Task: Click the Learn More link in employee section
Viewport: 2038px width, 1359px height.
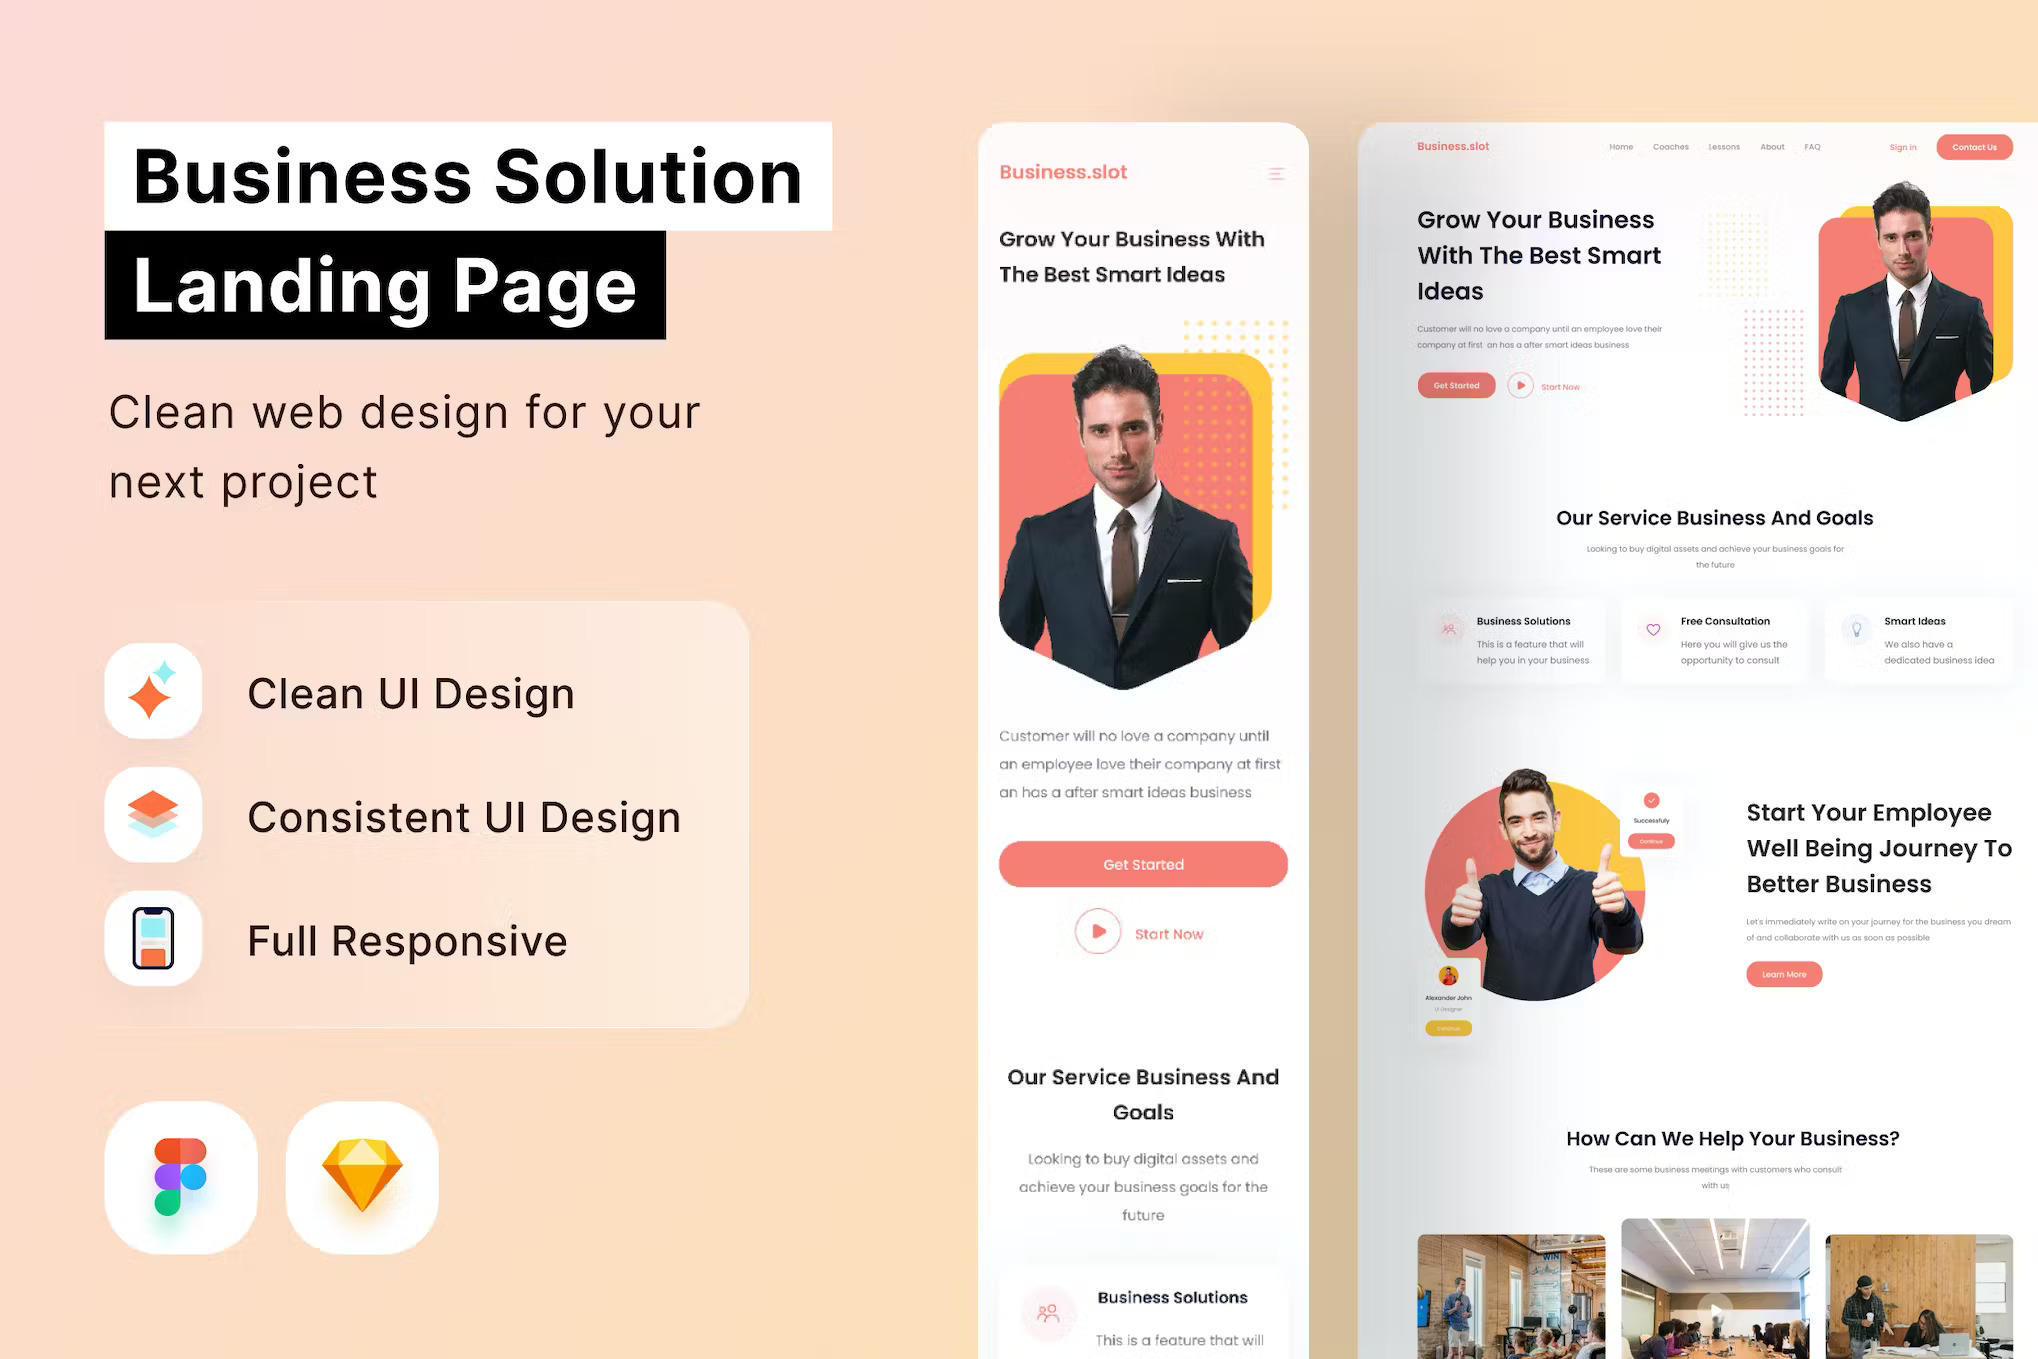Action: coord(1785,974)
